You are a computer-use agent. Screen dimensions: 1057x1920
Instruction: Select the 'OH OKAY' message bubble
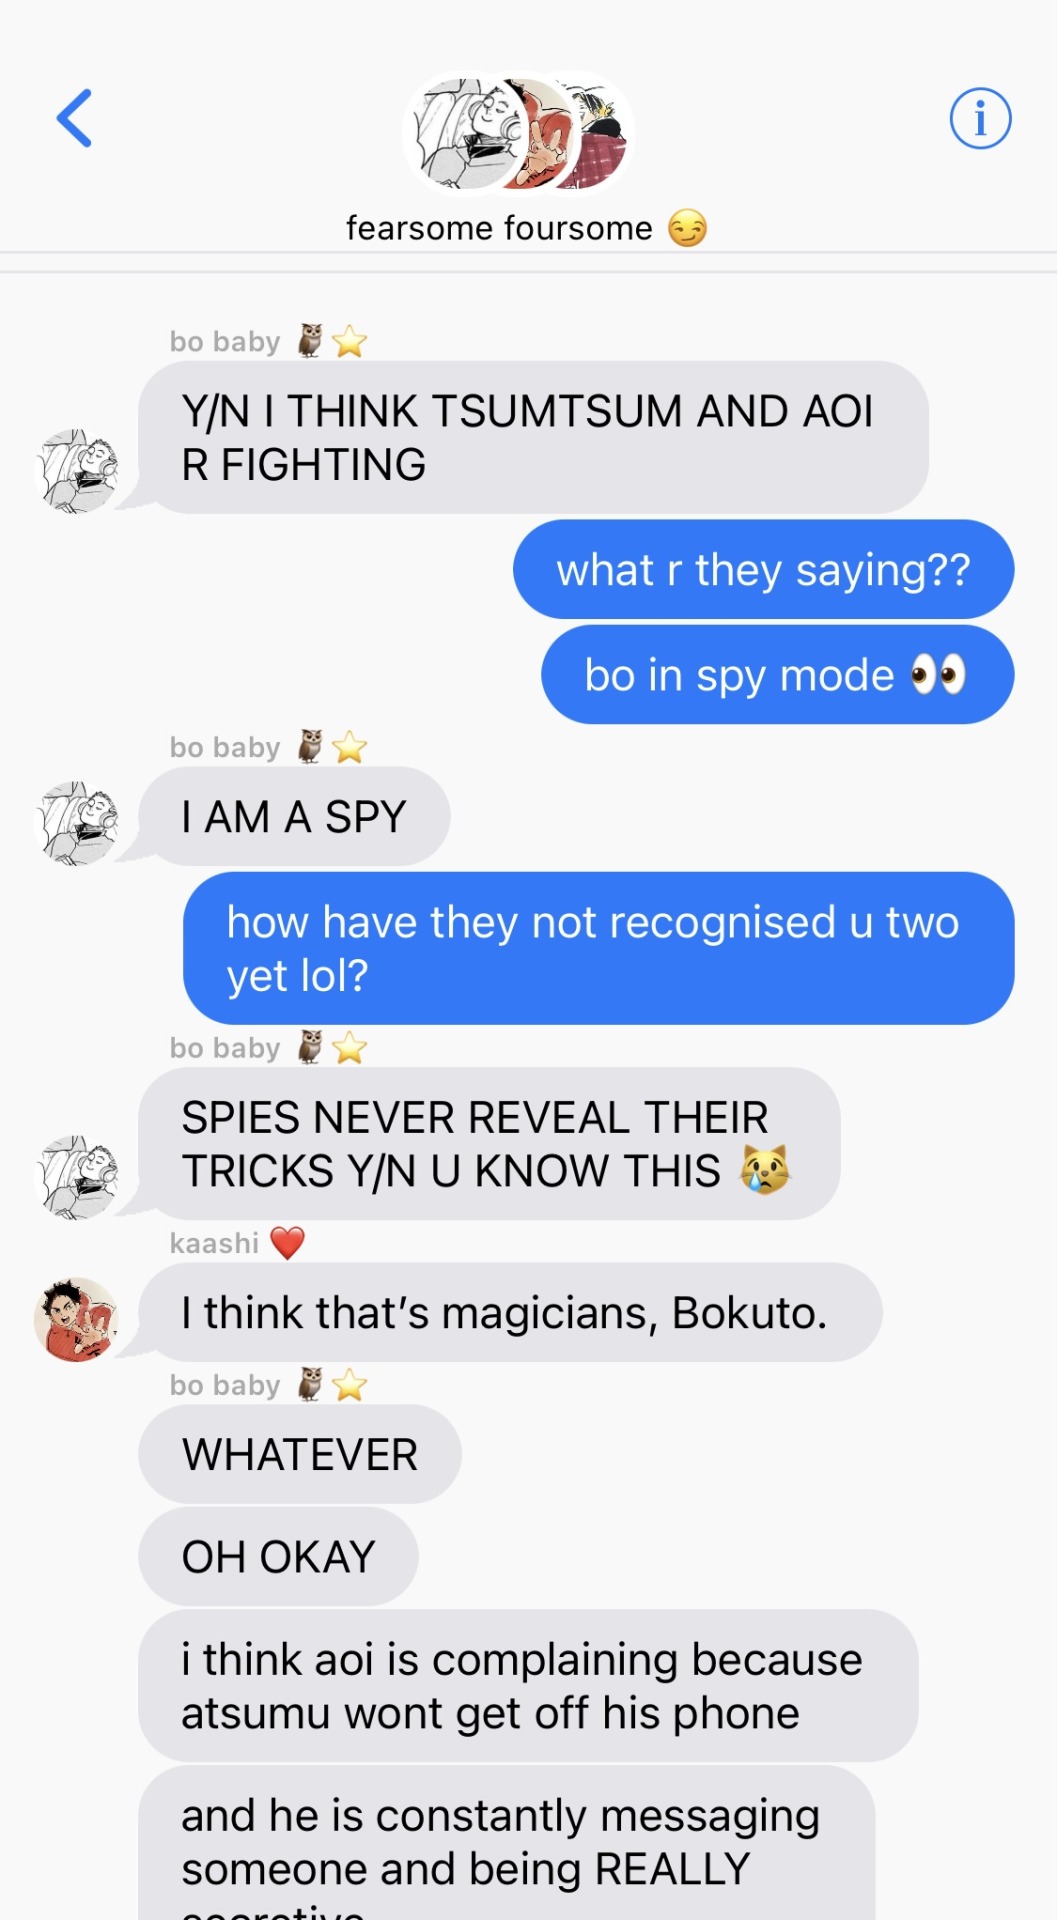278,1557
